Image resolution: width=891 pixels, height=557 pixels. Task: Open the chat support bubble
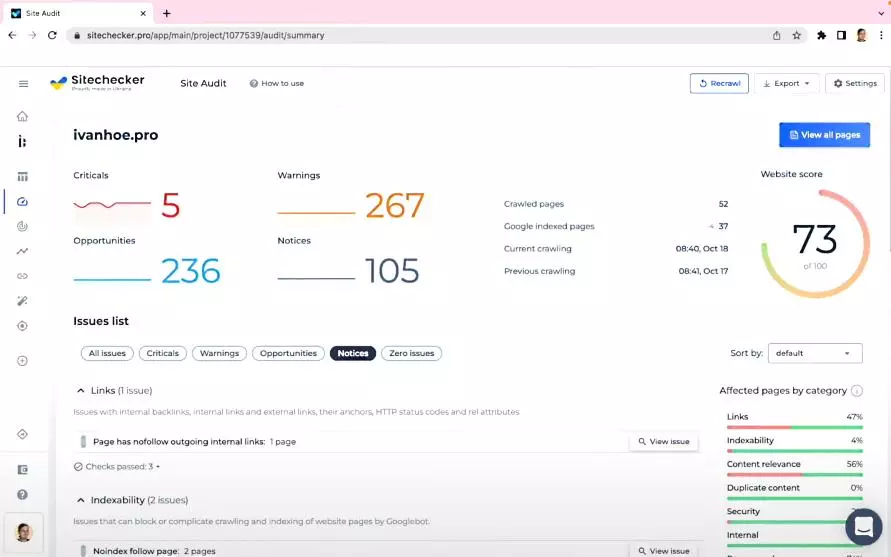(863, 527)
